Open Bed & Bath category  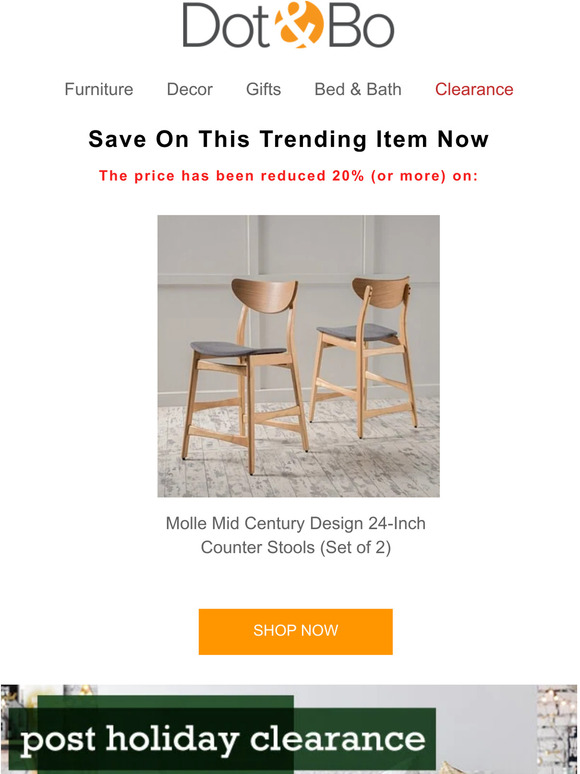[358, 89]
